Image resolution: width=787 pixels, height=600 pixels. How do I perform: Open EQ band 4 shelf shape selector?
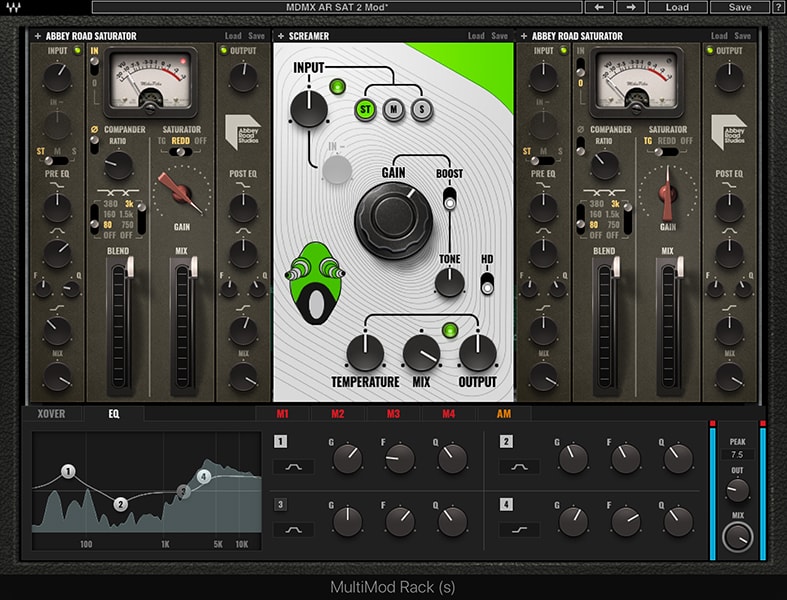(x=519, y=529)
